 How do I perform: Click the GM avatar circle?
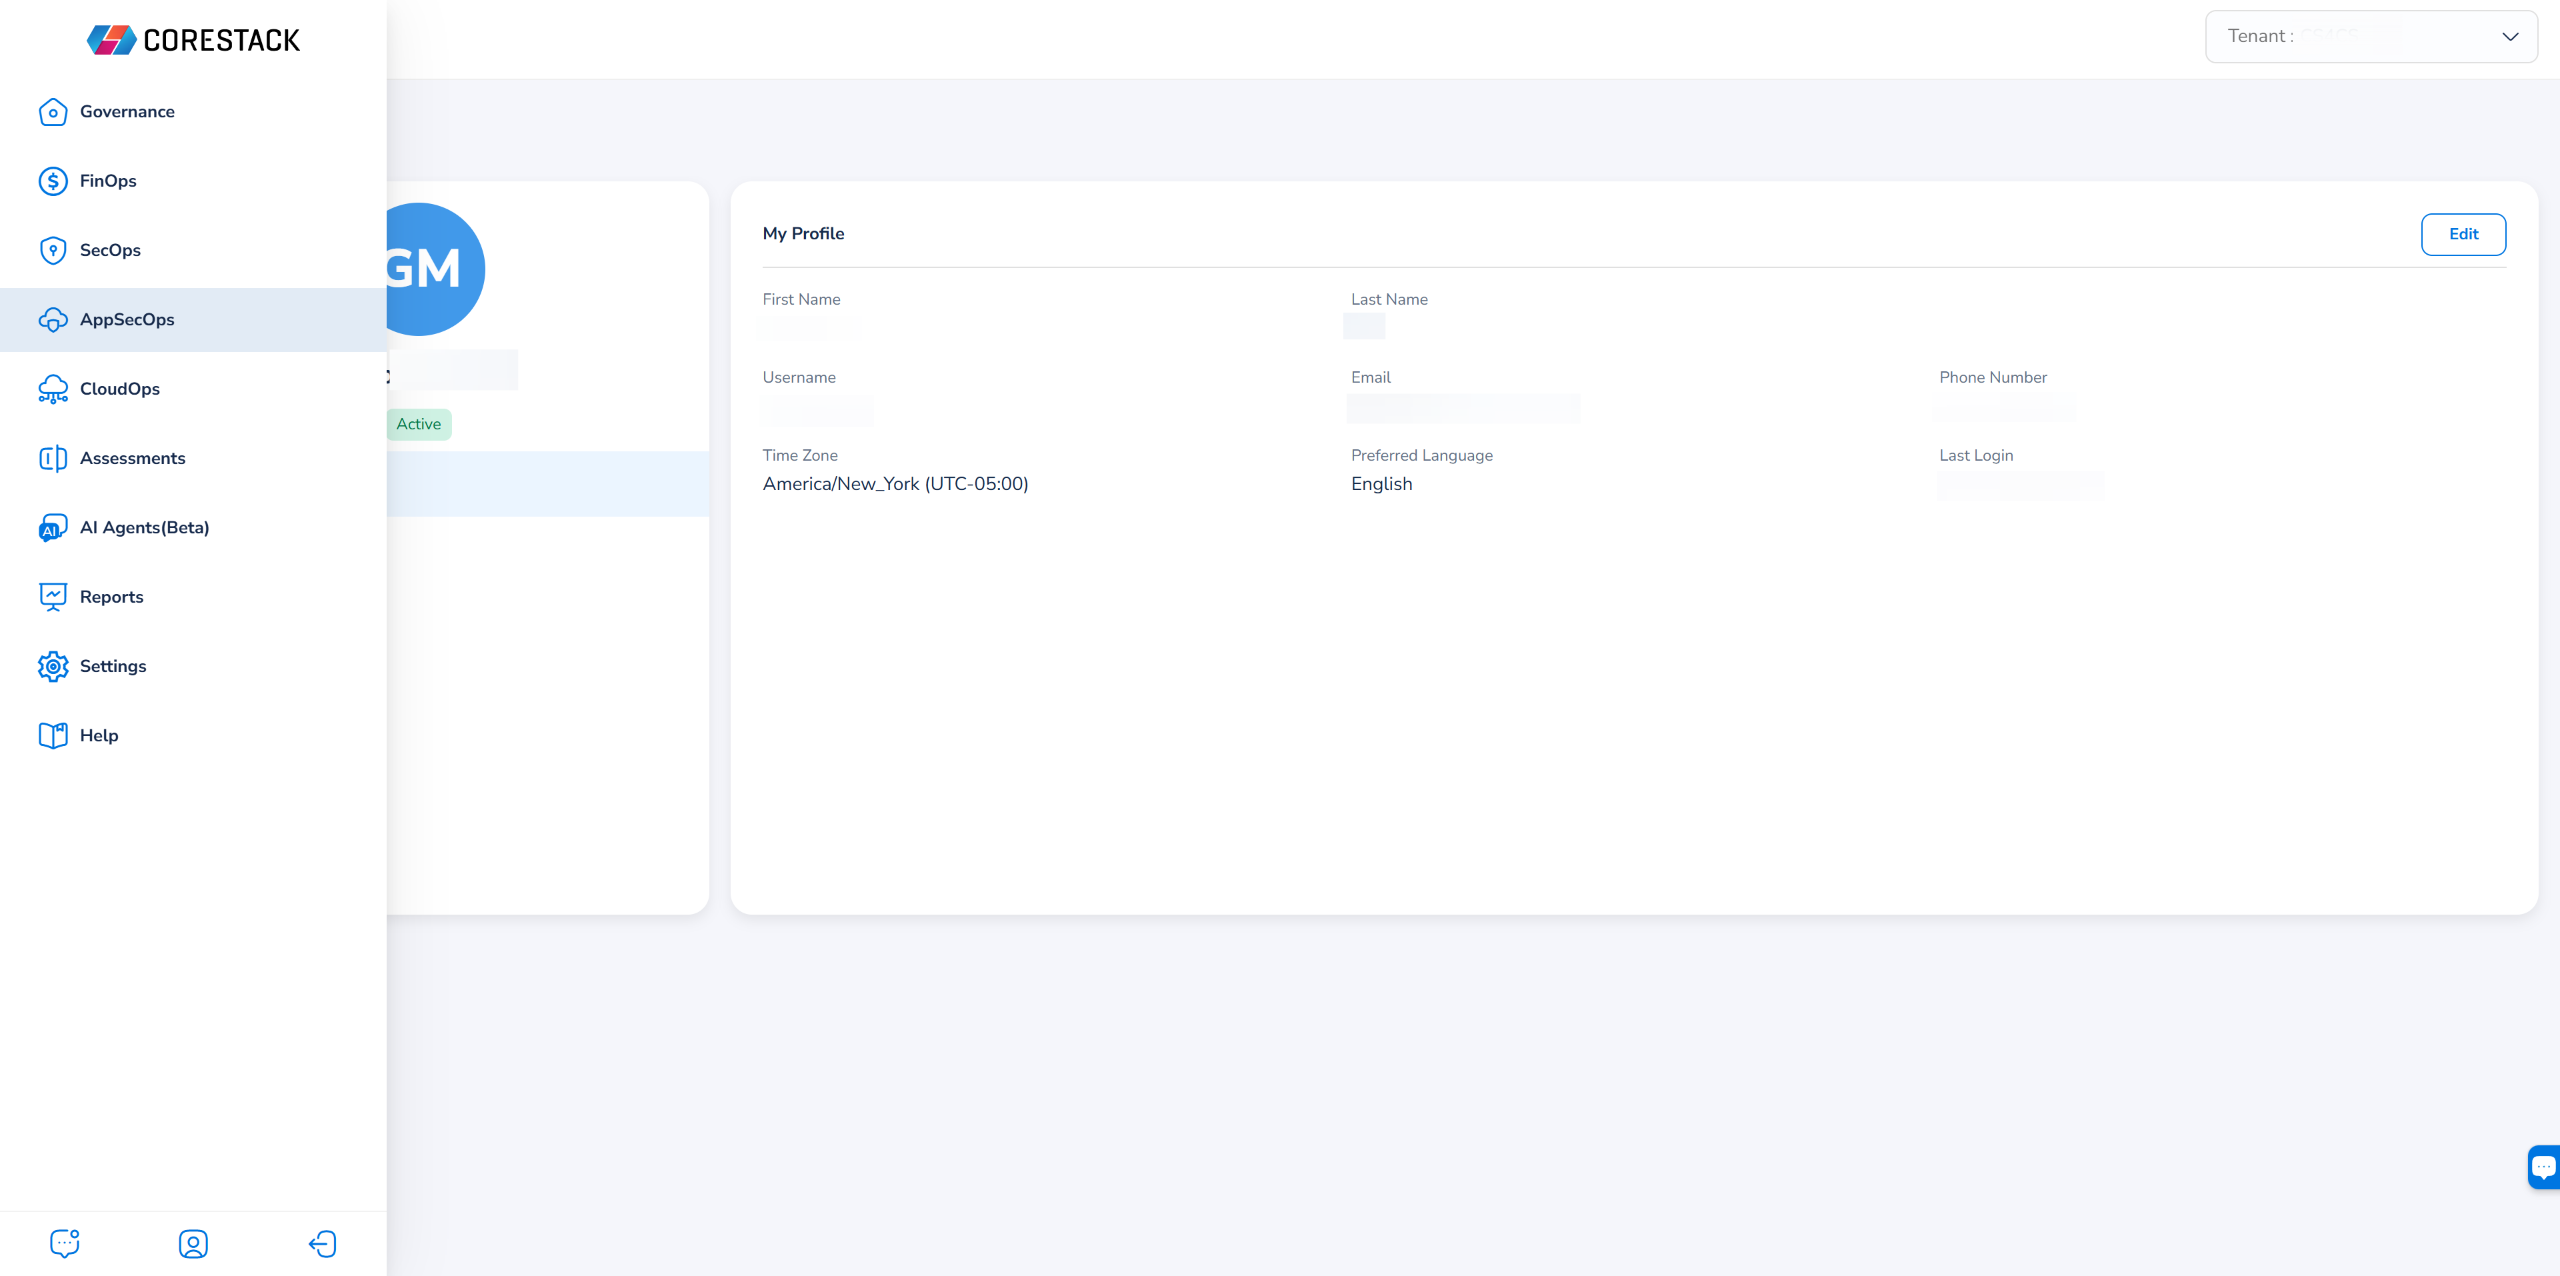tap(435, 269)
